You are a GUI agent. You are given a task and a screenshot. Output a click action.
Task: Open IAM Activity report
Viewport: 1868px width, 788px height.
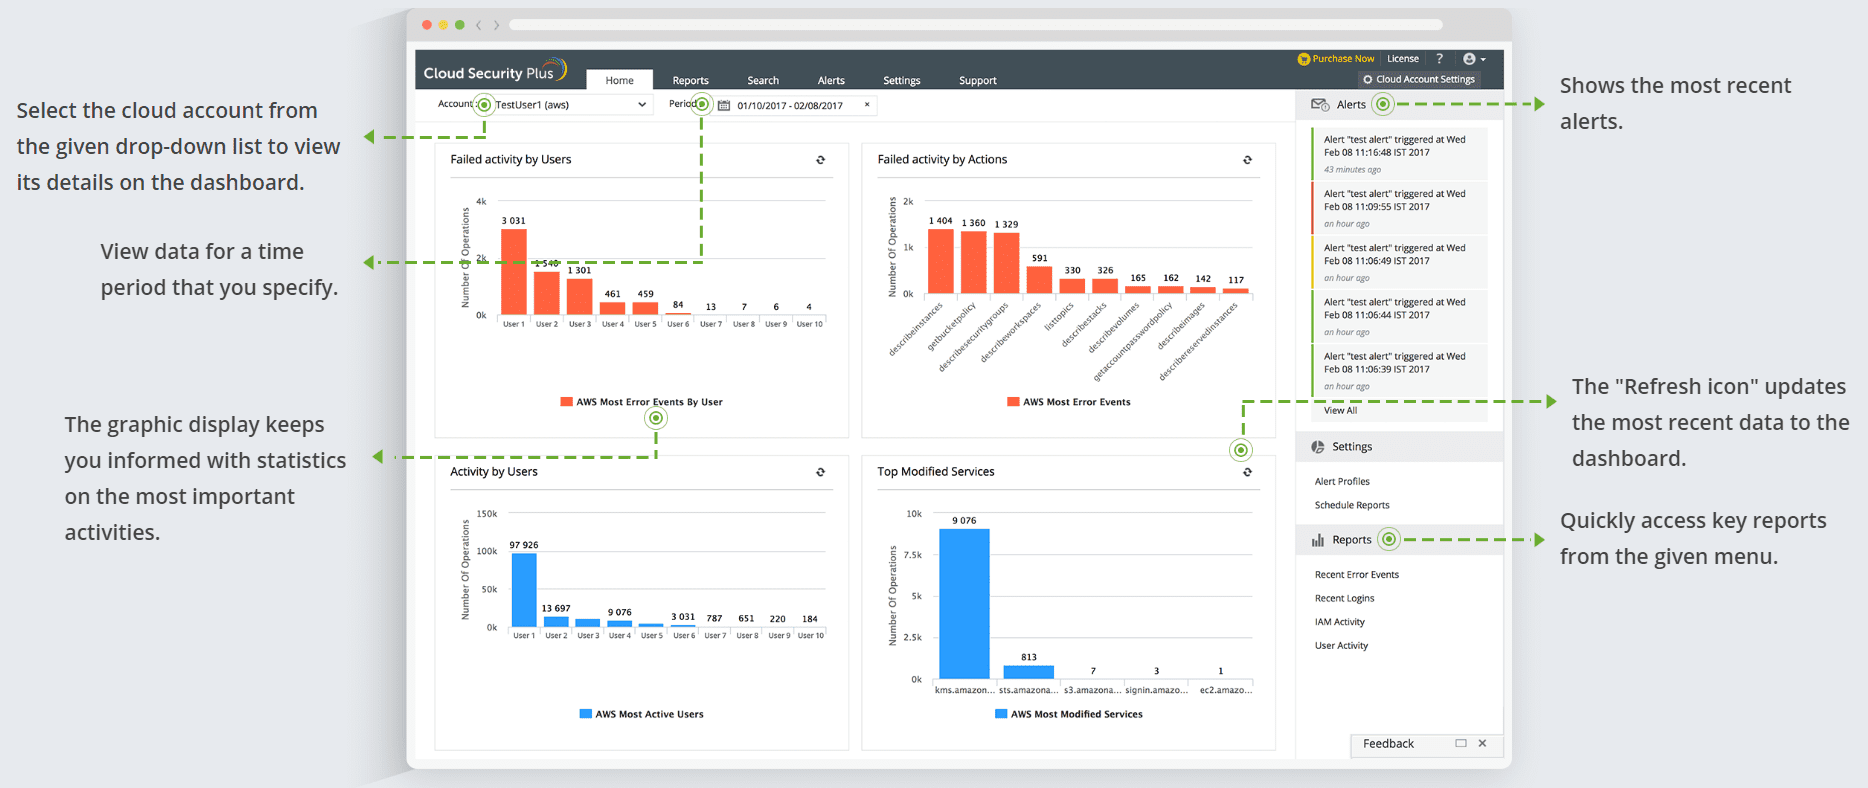(1339, 622)
